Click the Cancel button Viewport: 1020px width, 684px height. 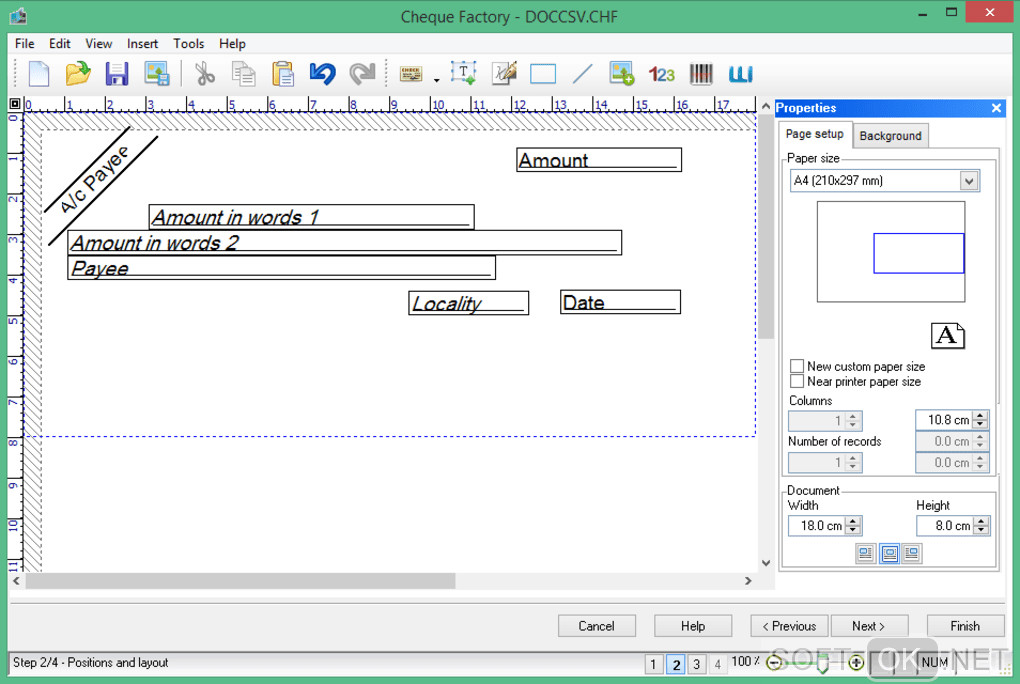[x=597, y=626]
